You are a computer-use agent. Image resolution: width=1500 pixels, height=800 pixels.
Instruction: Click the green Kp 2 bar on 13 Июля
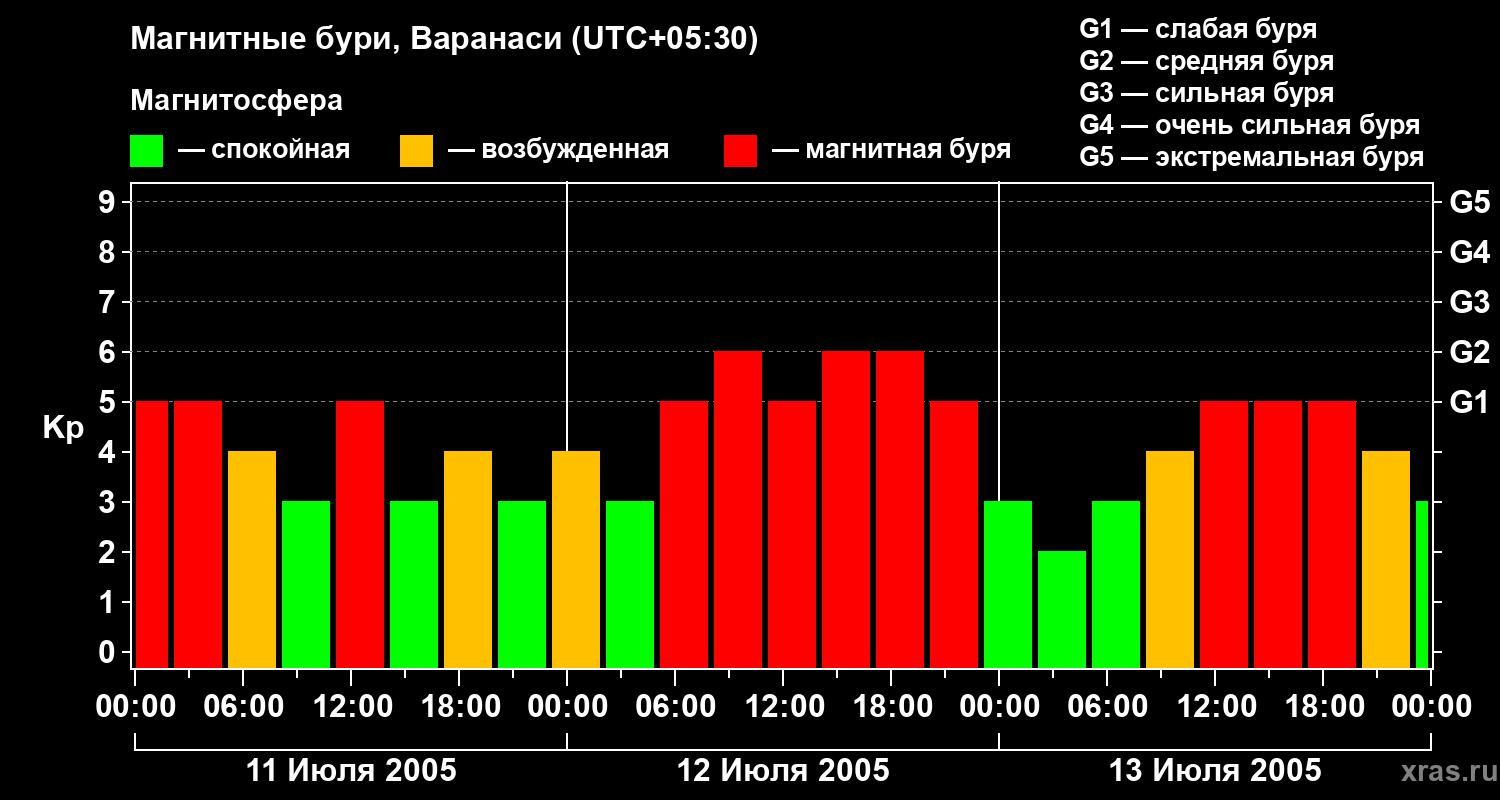[1062, 609]
